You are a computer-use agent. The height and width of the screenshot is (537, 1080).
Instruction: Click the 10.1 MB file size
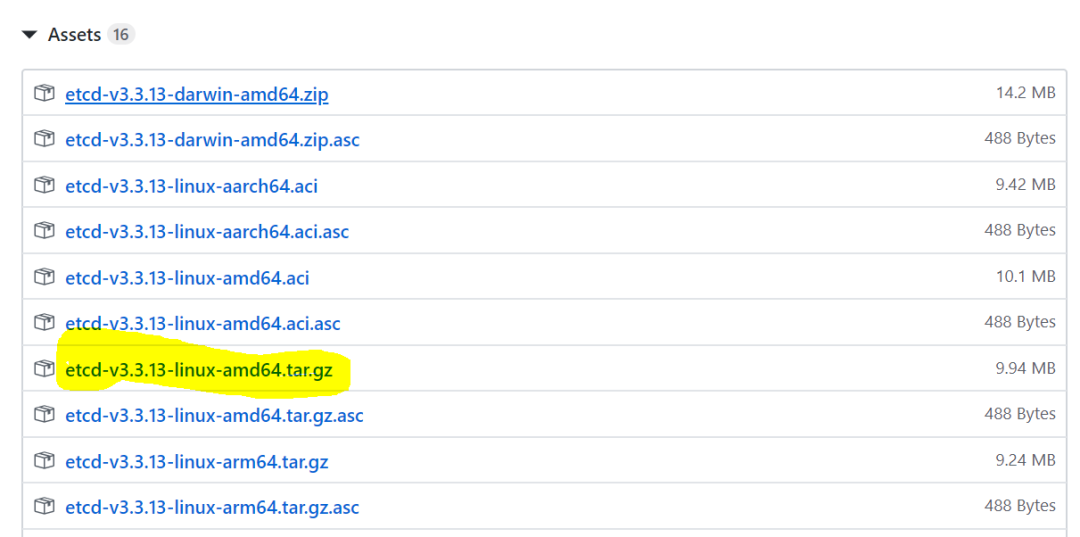pyautogui.click(x=1026, y=277)
